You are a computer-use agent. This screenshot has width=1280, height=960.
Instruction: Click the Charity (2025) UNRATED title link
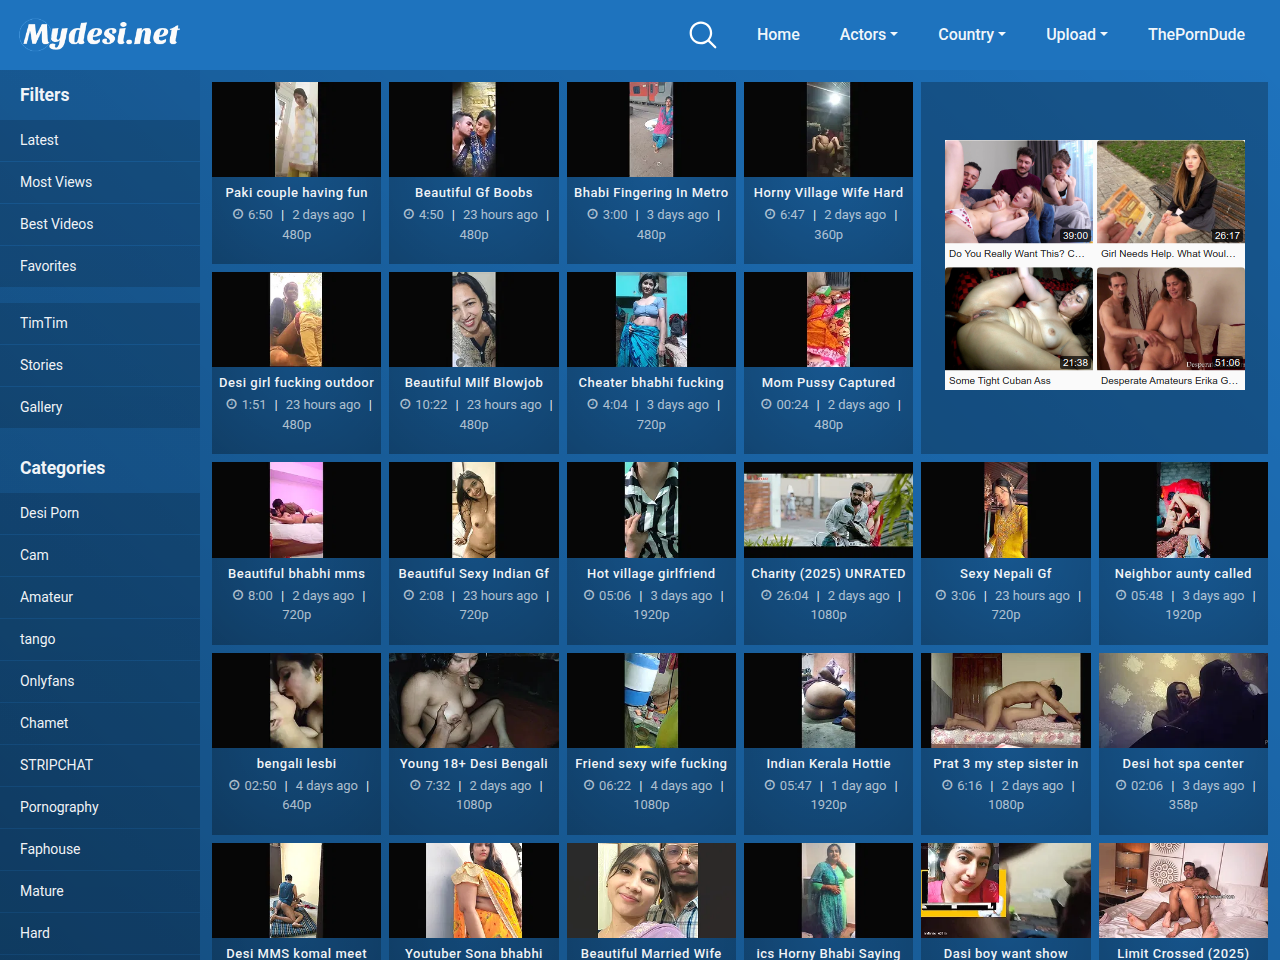point(828,574)
